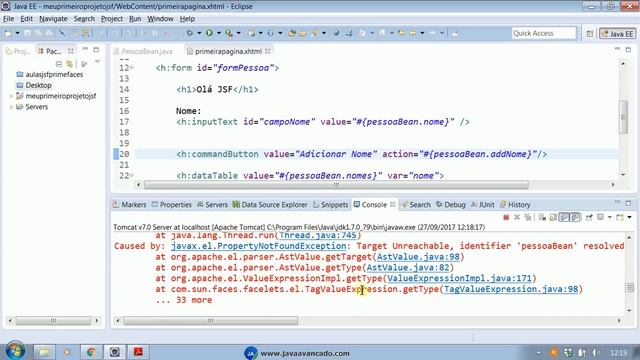Click the Open Perspective icon
Screen dimensions: 640x360
pos(590,34)
